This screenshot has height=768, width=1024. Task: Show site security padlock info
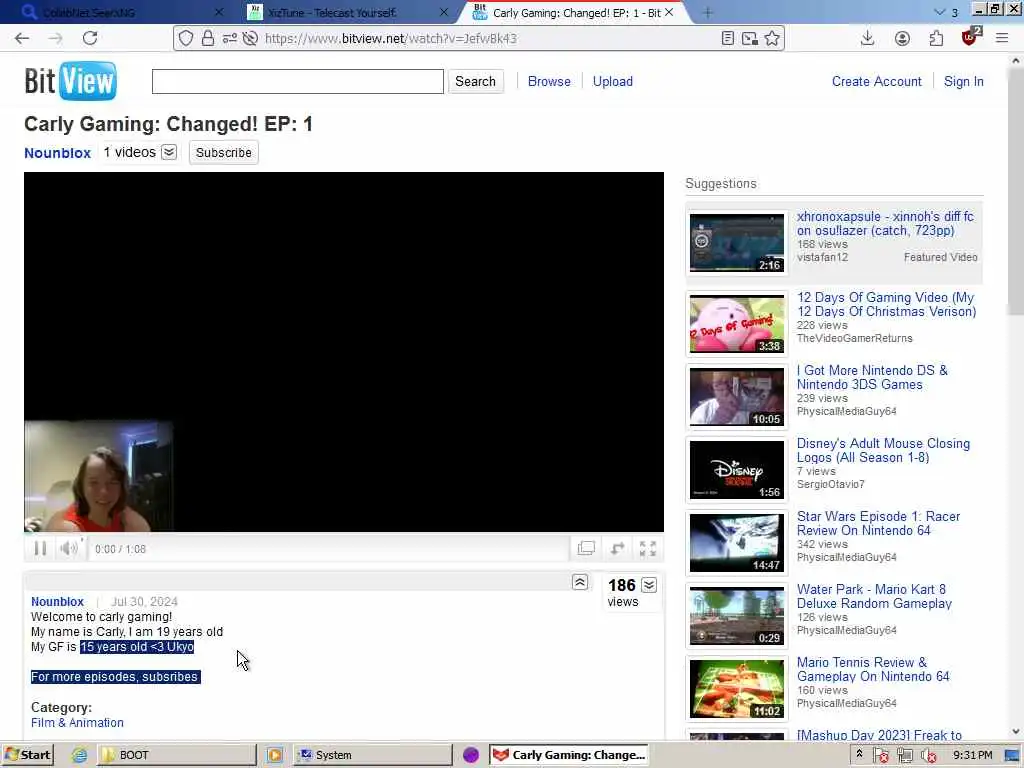tap(208, 39)
